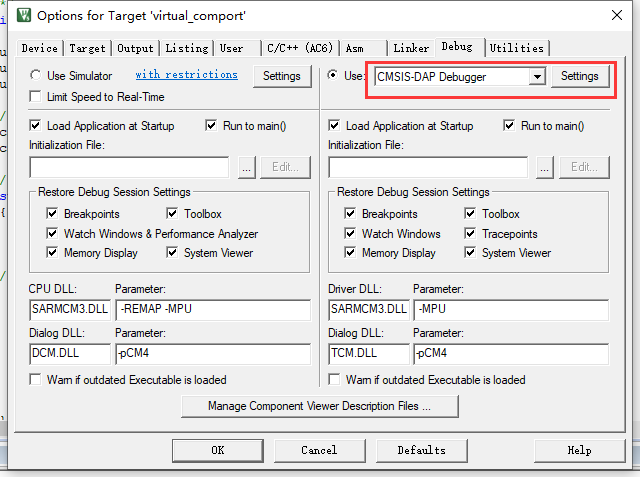Switch to the Device tab
This screenshot has height=477, width=640.
pyautogui.click(x=40, y=48)
